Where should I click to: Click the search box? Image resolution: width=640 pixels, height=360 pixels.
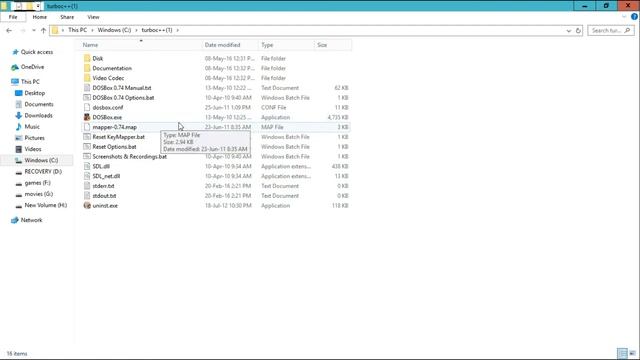click(611, 31)
